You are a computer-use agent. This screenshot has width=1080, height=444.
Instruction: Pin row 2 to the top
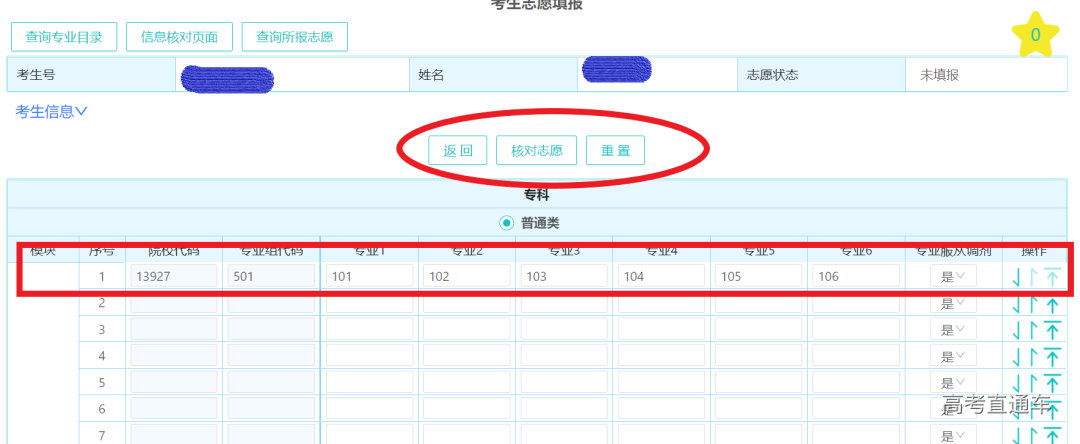[1052, 304]
